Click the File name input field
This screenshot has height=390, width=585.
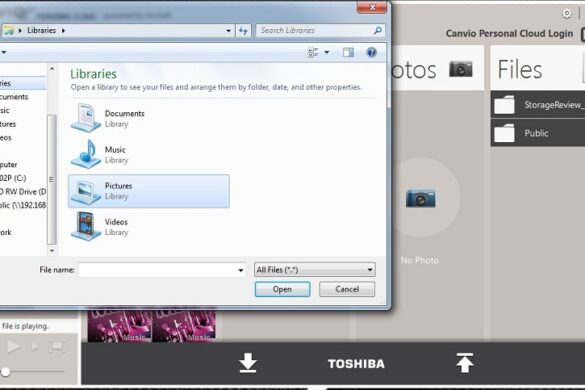157,270
